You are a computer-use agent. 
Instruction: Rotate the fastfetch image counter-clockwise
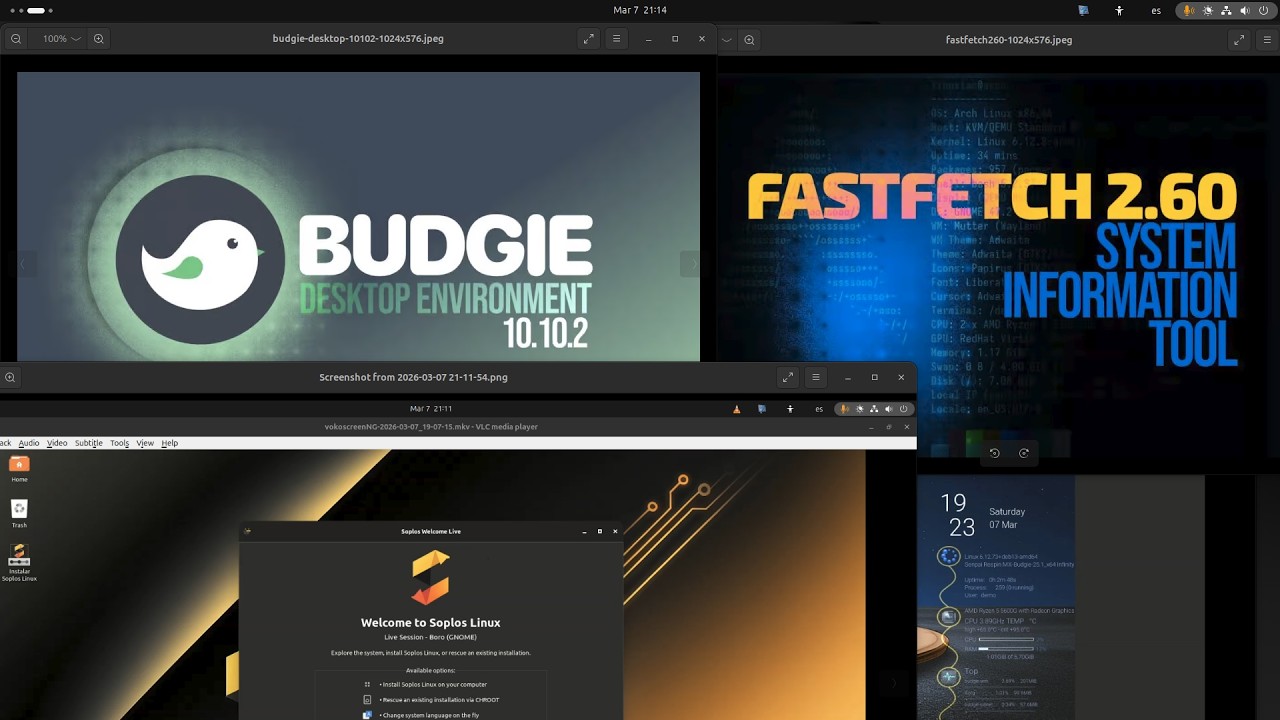(994, 453)
